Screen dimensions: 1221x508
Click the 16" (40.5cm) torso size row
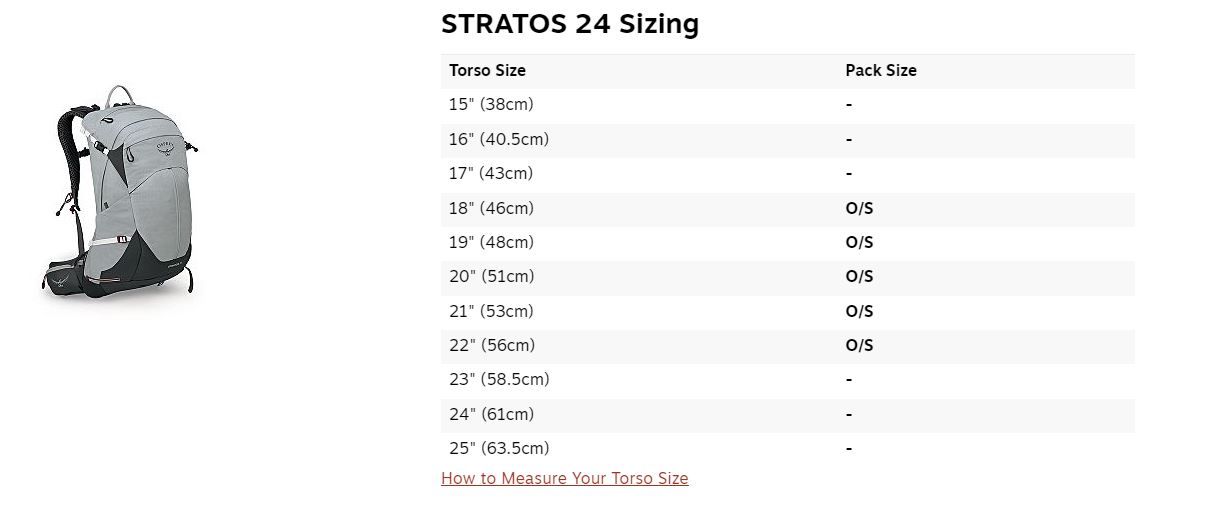(788, 139)
